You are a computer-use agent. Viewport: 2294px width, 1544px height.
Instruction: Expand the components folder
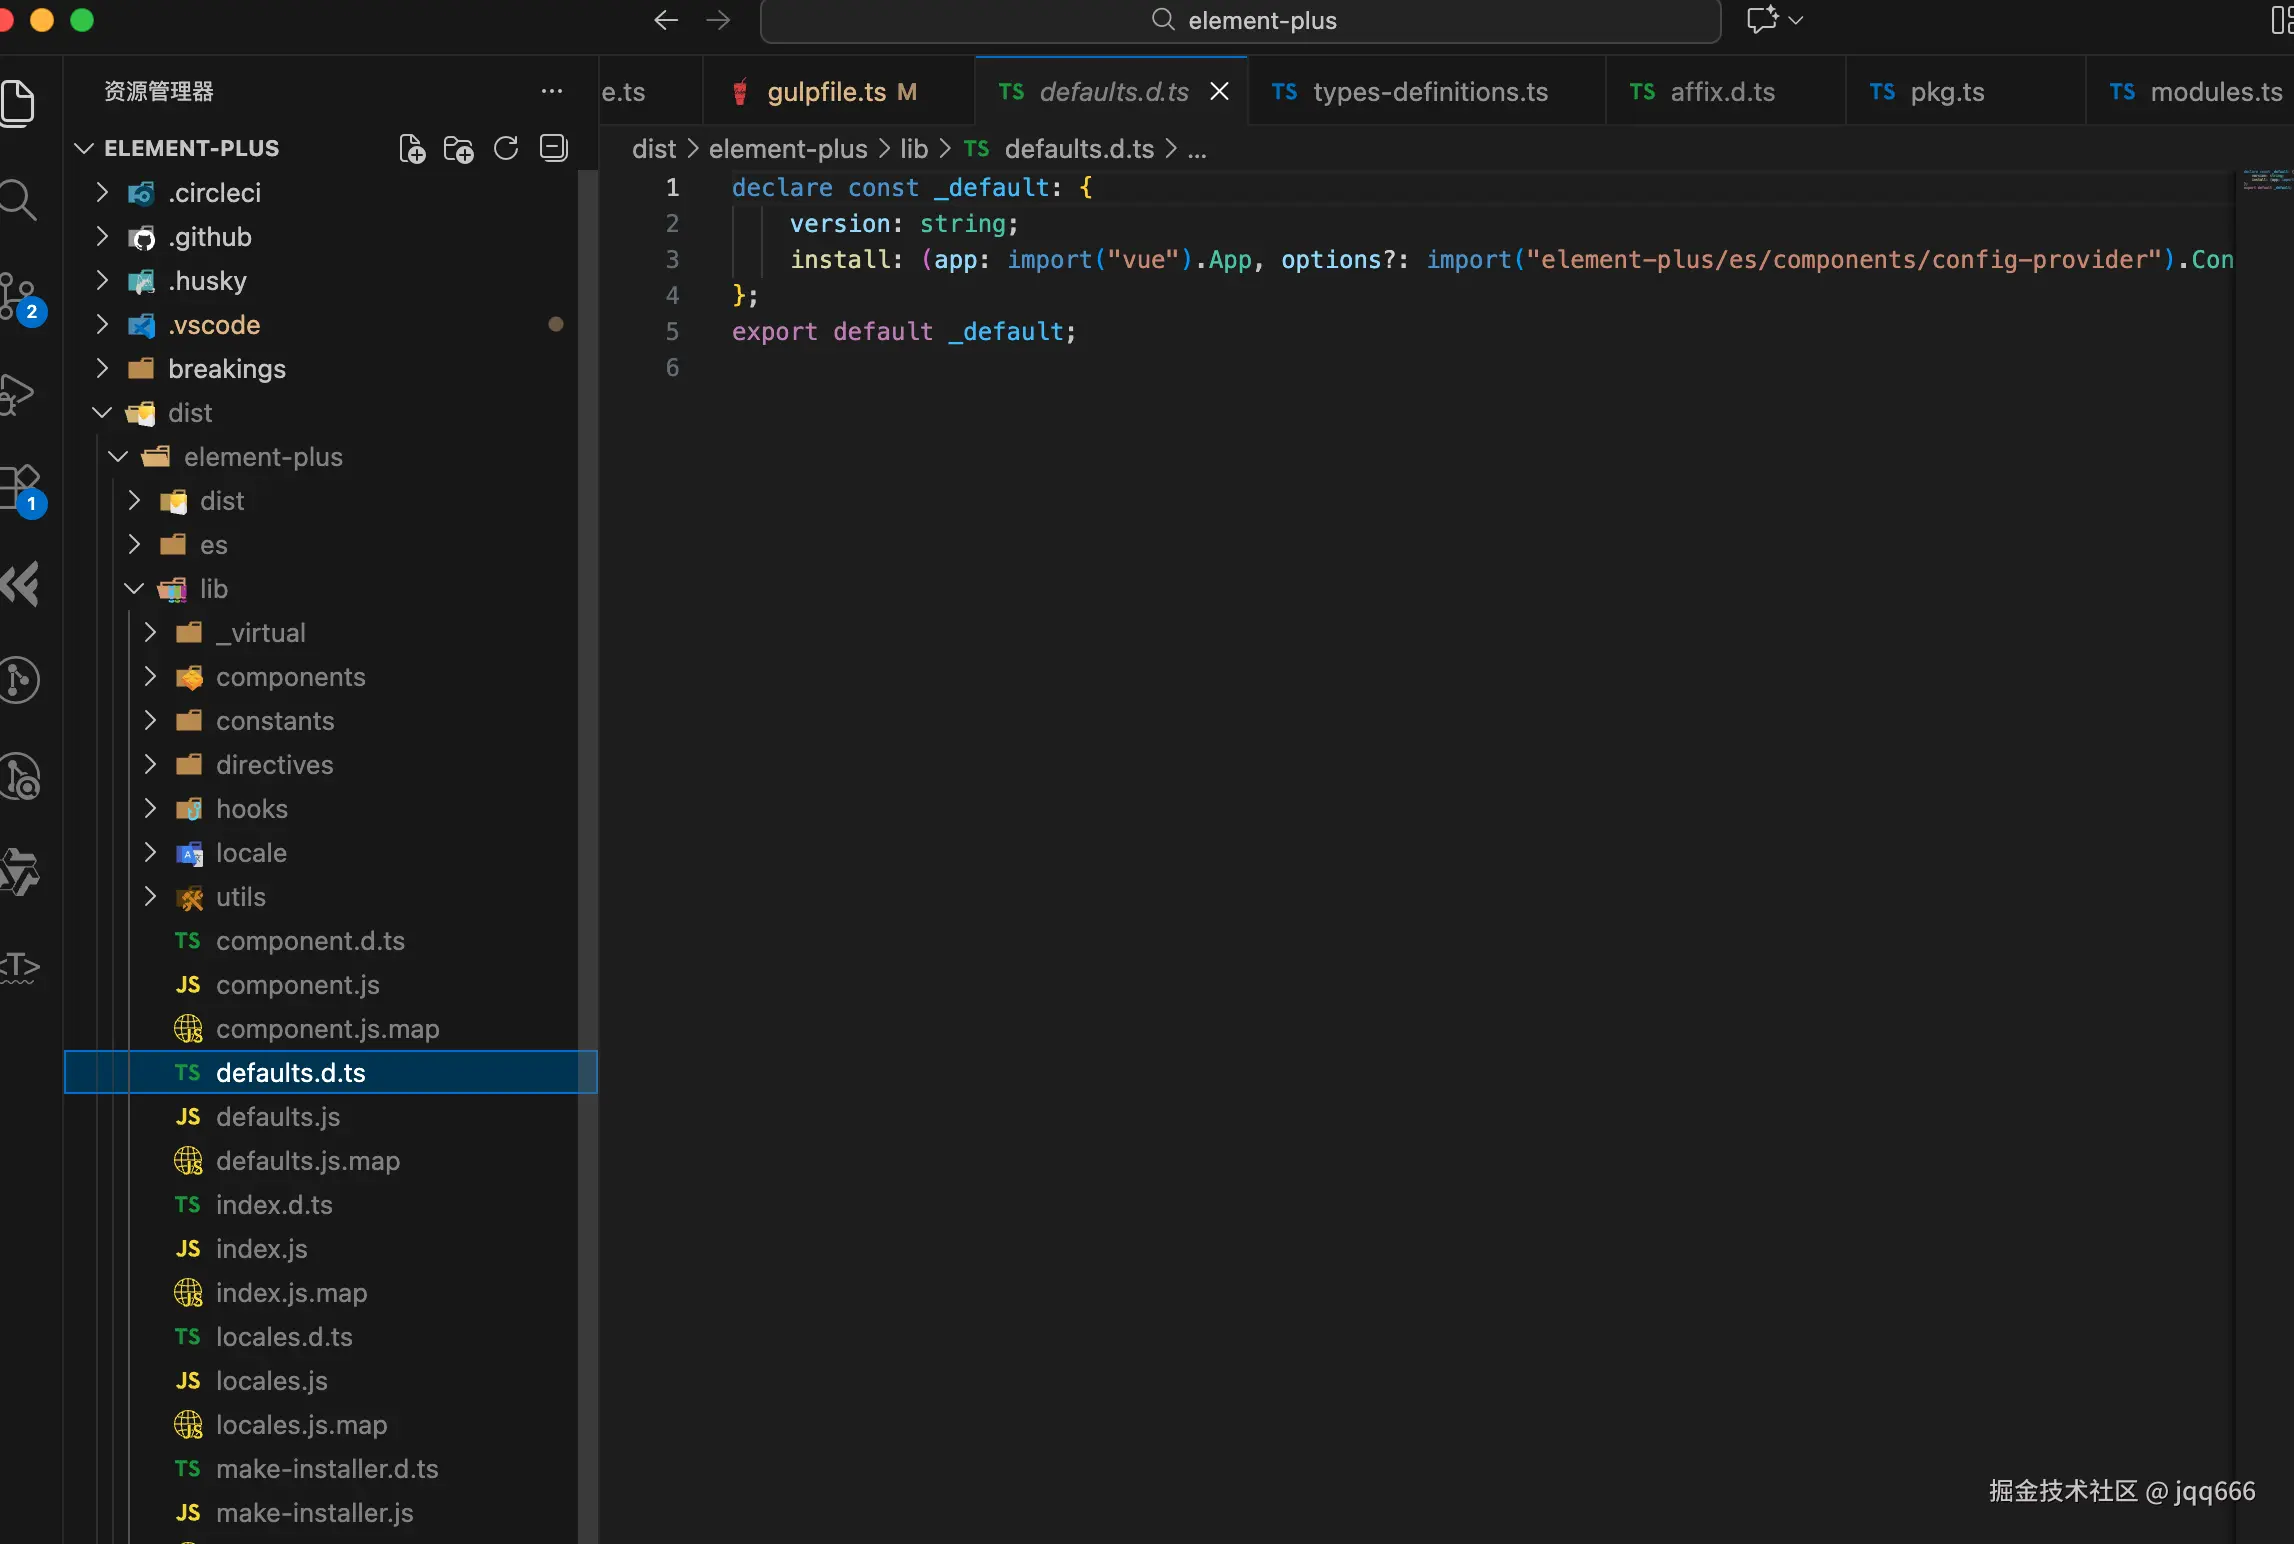pyautogui.click(x=290, y=677)
